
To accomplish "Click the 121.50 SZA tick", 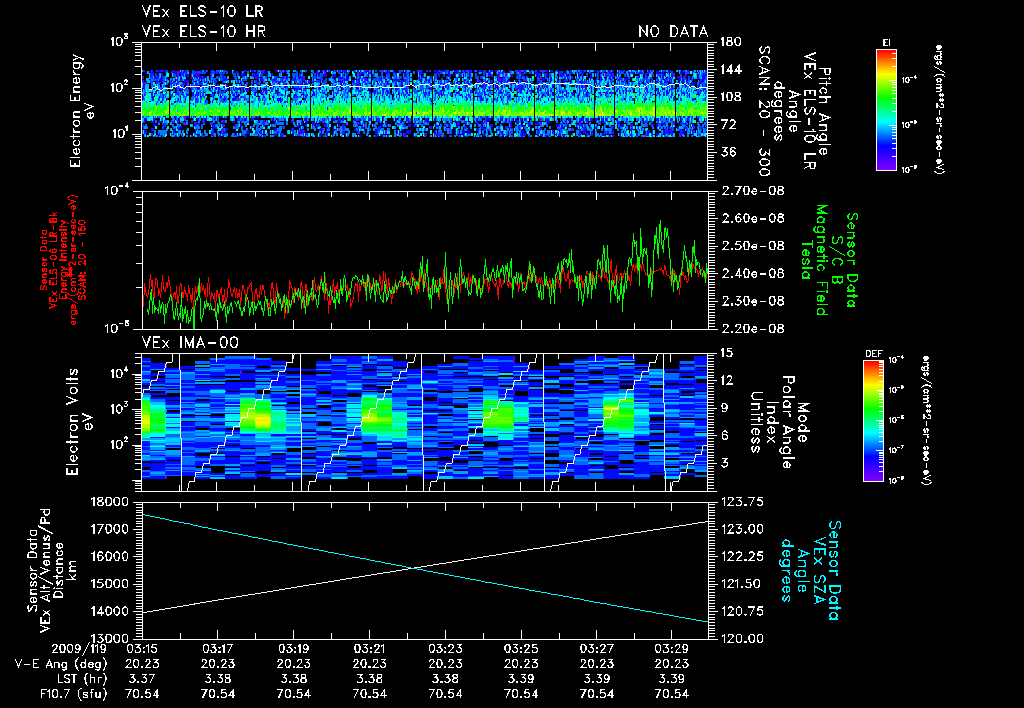I will (x=741, y=584).
